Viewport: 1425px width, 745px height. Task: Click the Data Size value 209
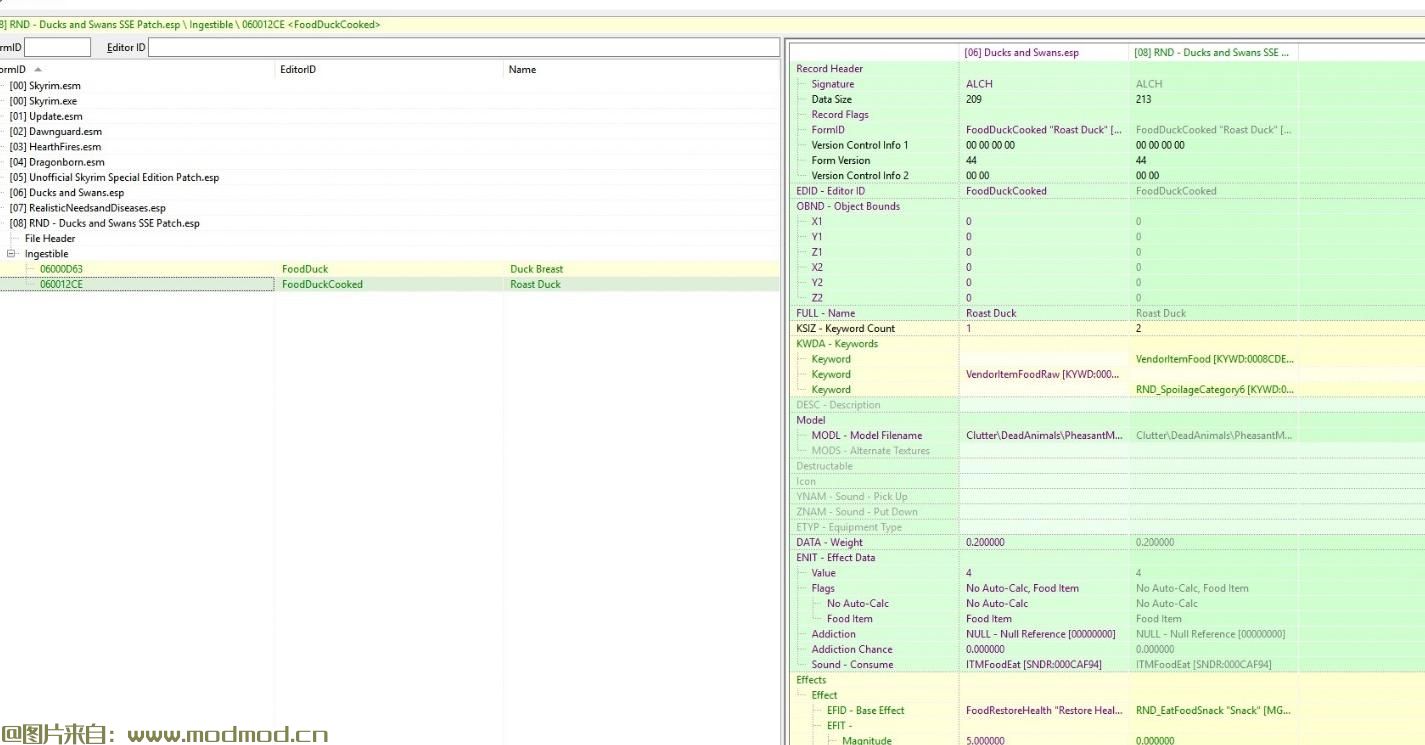pos(974,99)
